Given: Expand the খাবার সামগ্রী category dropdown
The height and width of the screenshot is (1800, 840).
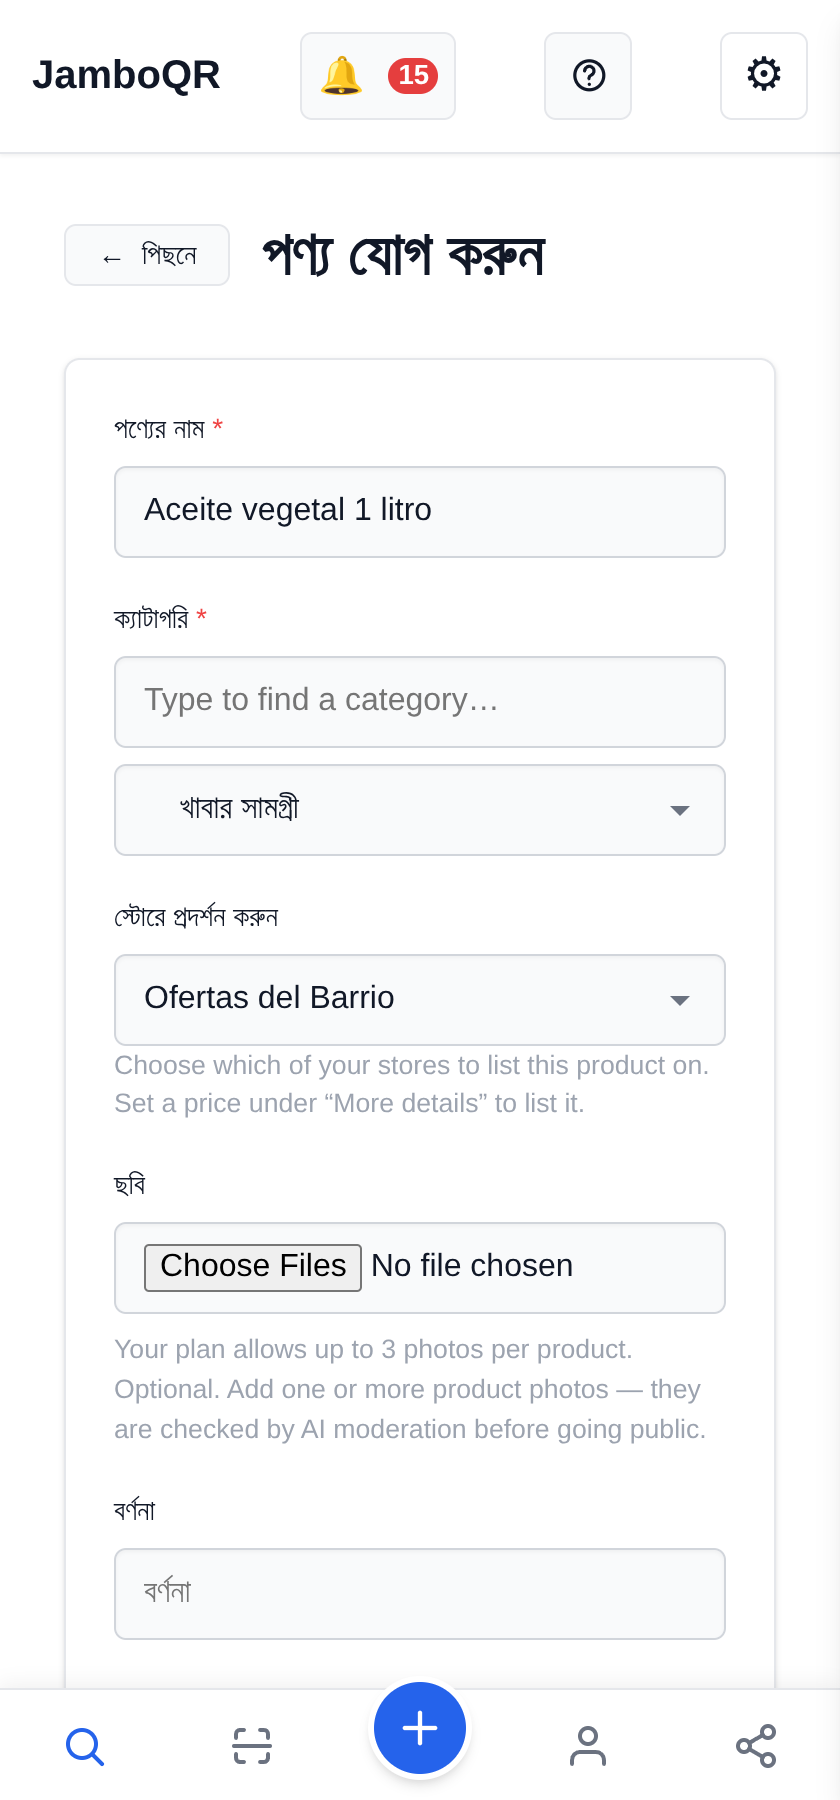Looking at the screenshot, I should 420,810.
